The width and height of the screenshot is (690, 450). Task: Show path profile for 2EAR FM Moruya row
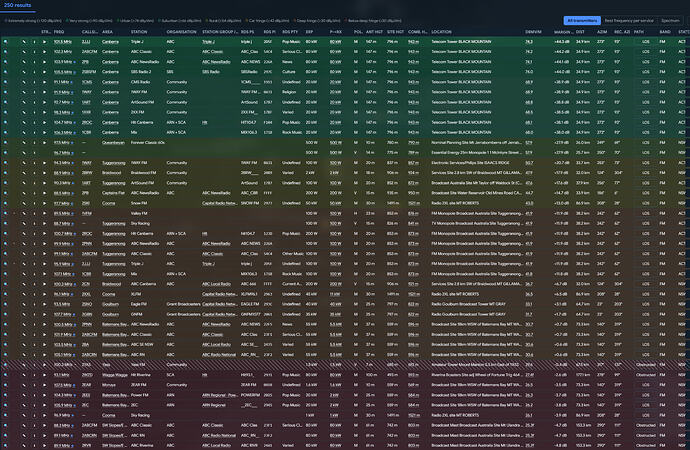[24, 385]
